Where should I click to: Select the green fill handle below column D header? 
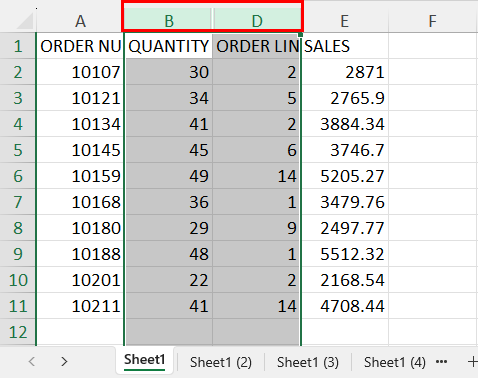301,34
